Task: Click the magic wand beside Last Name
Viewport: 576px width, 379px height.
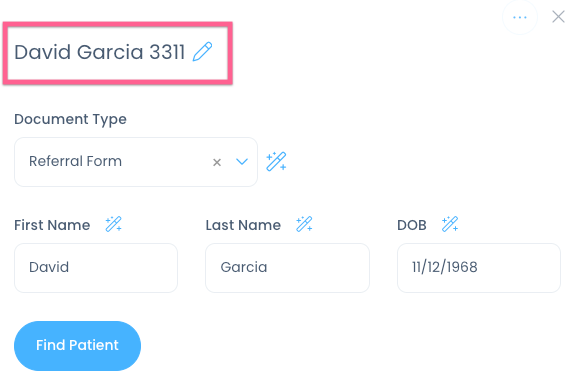Action: tap(304, 224)
